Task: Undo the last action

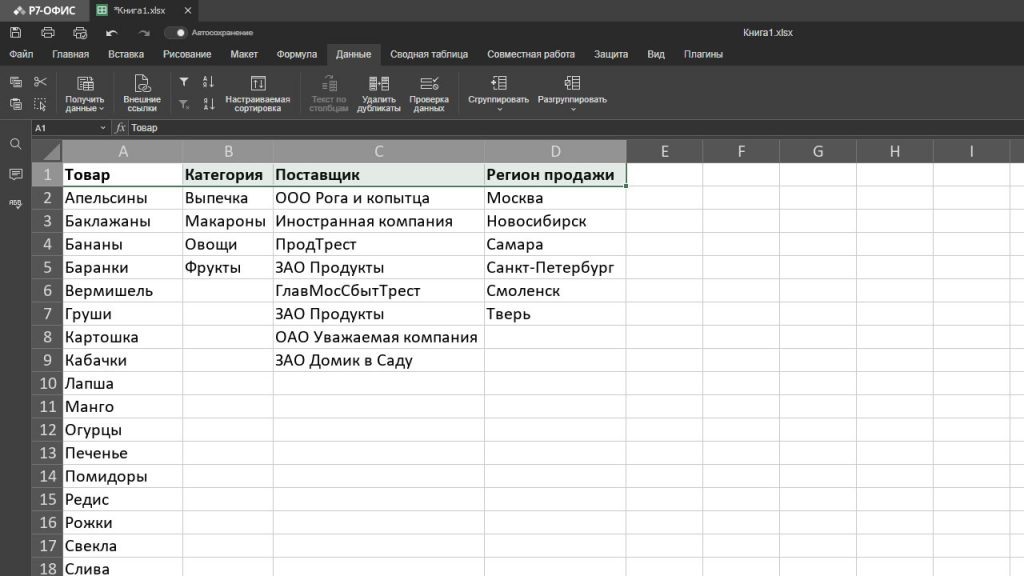Action: coord(112,33)
